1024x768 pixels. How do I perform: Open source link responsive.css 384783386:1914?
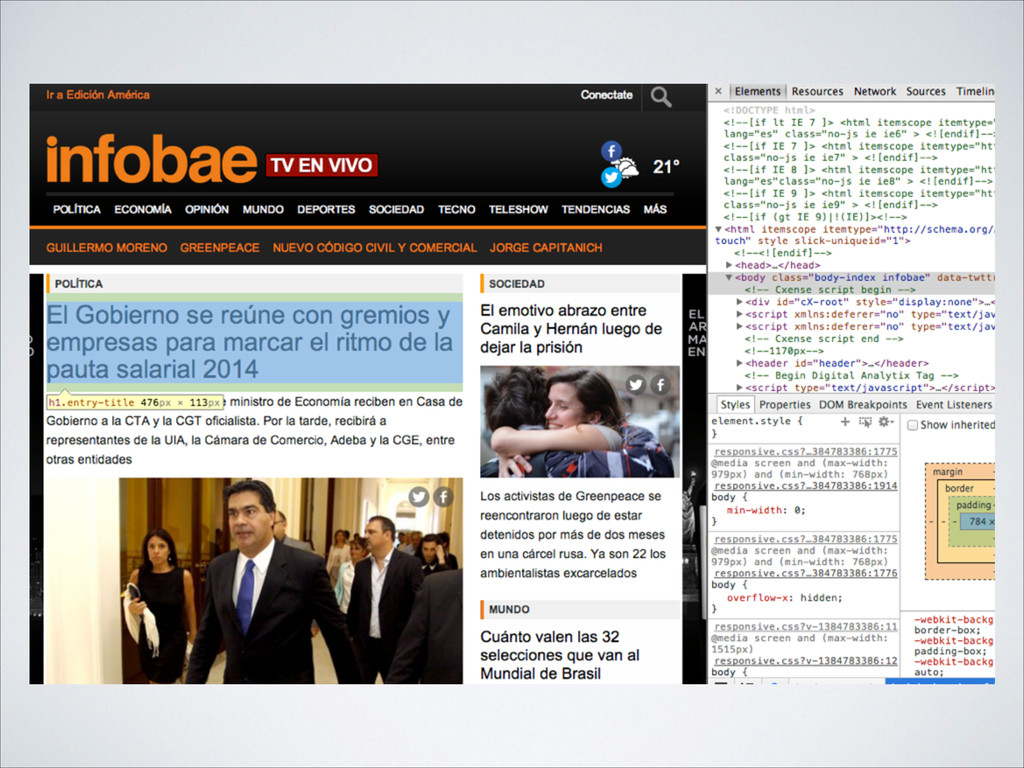(805, 486)
